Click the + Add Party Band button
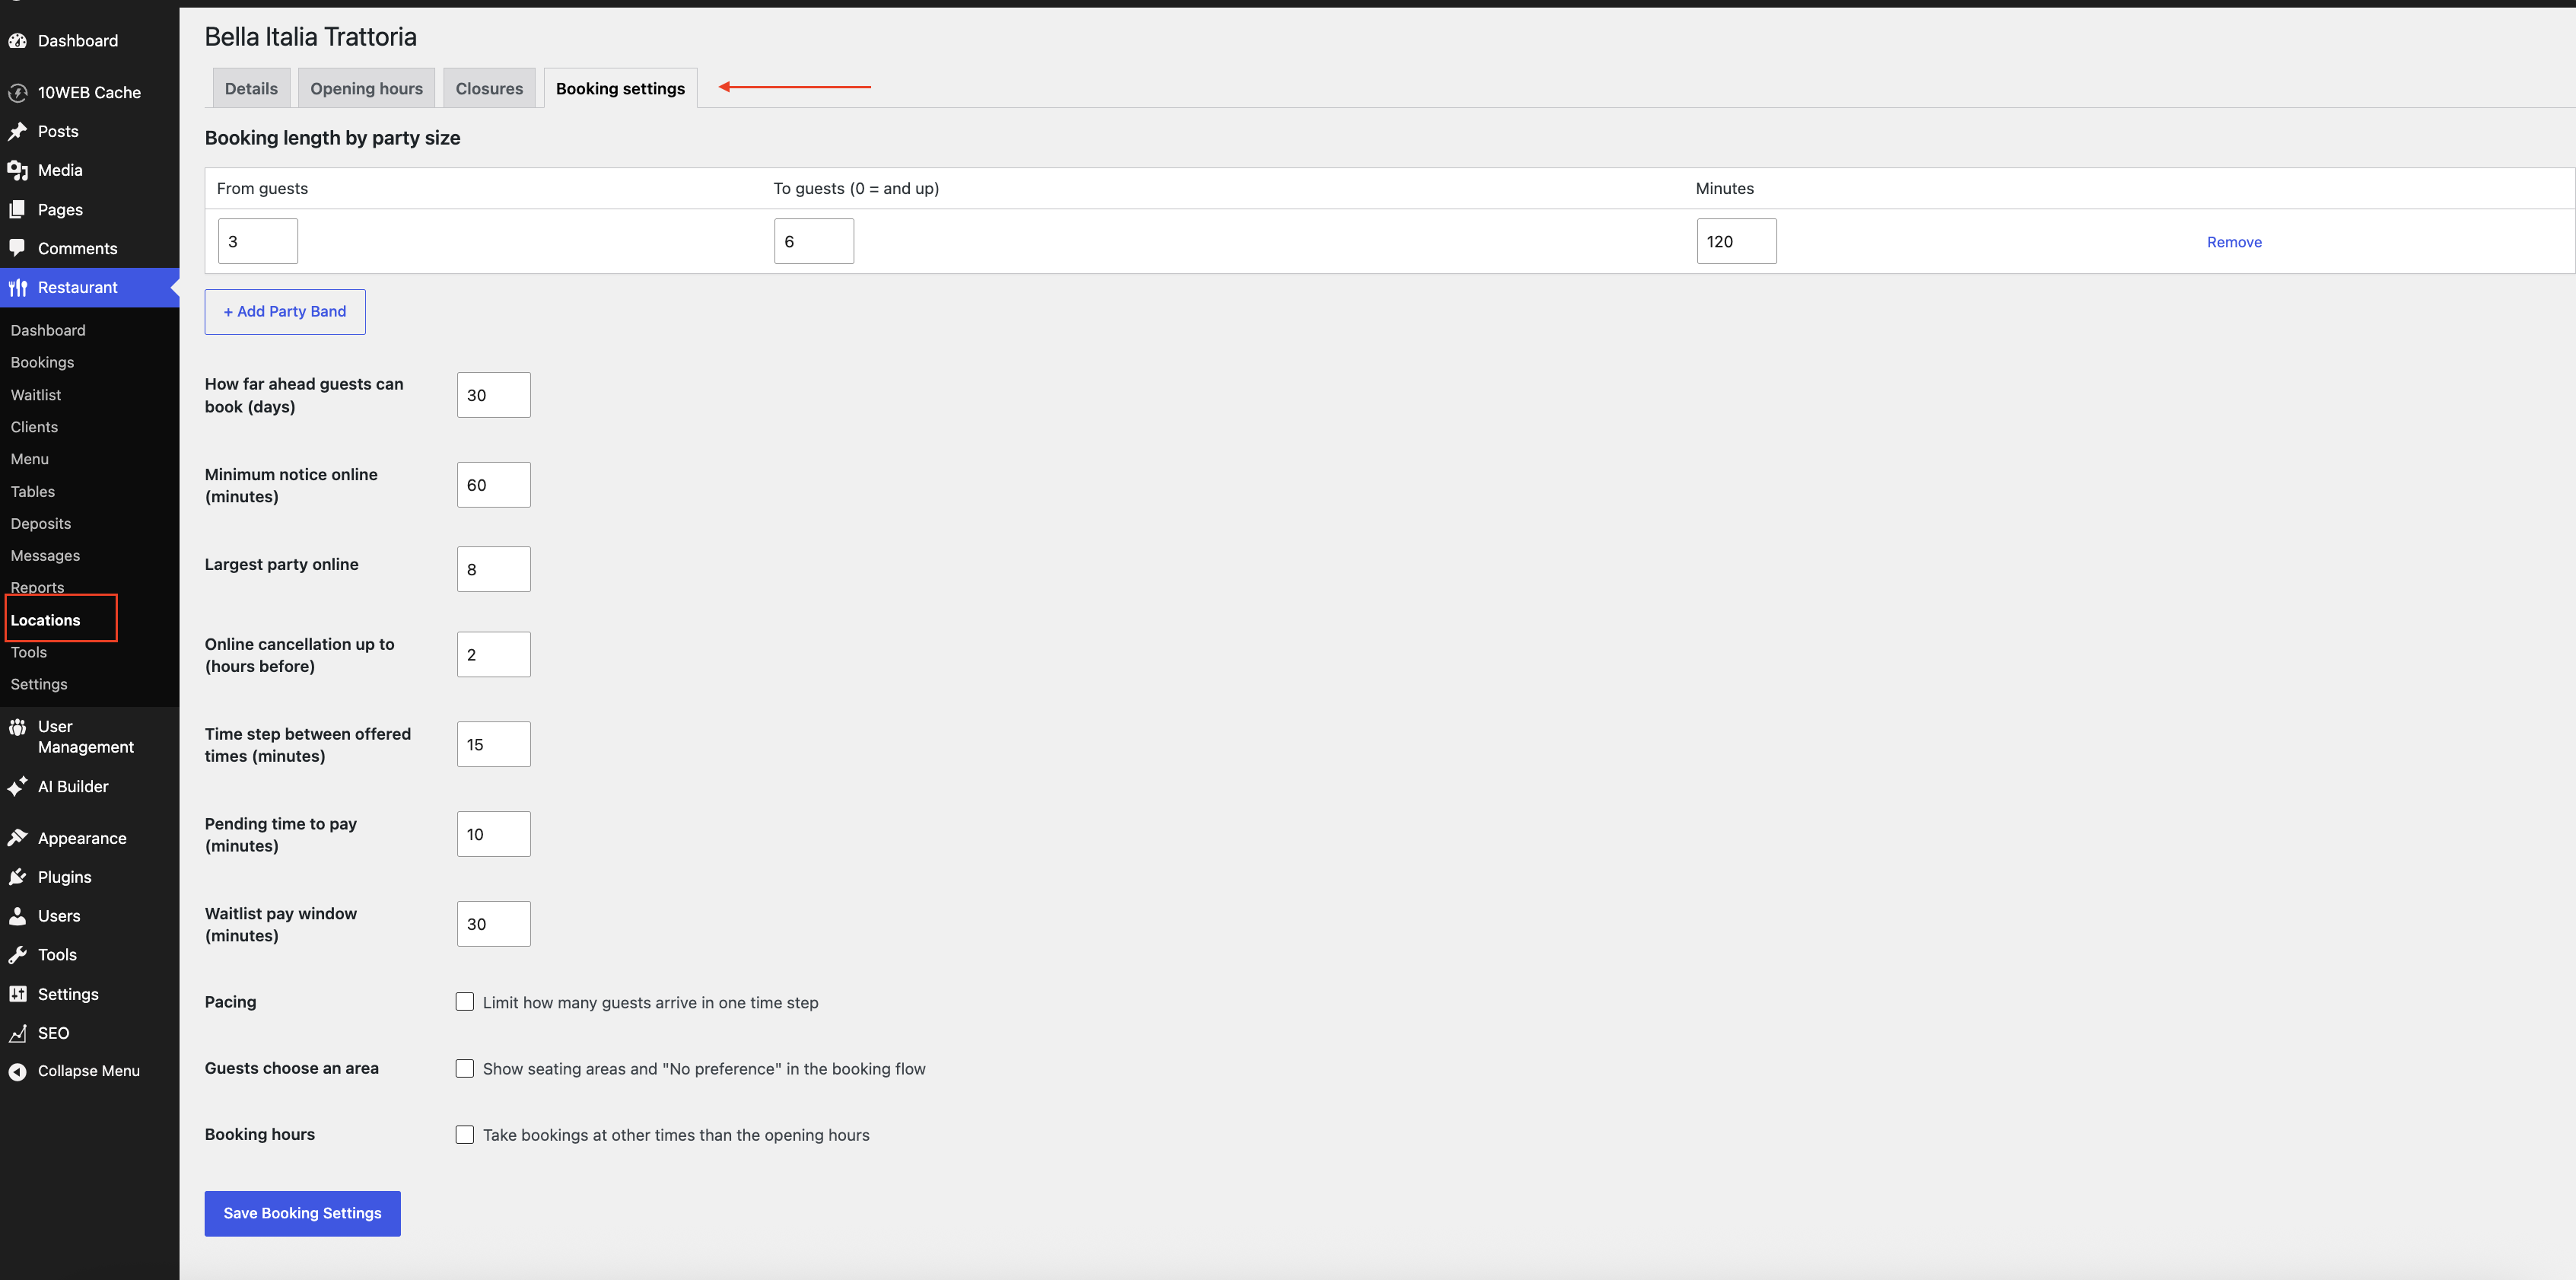 pyautogui.click(x=285, y=312)
